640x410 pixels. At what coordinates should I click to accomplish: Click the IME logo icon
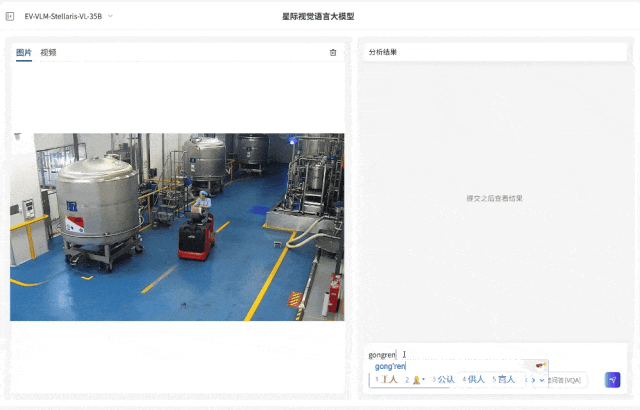(x=540, y=365)
